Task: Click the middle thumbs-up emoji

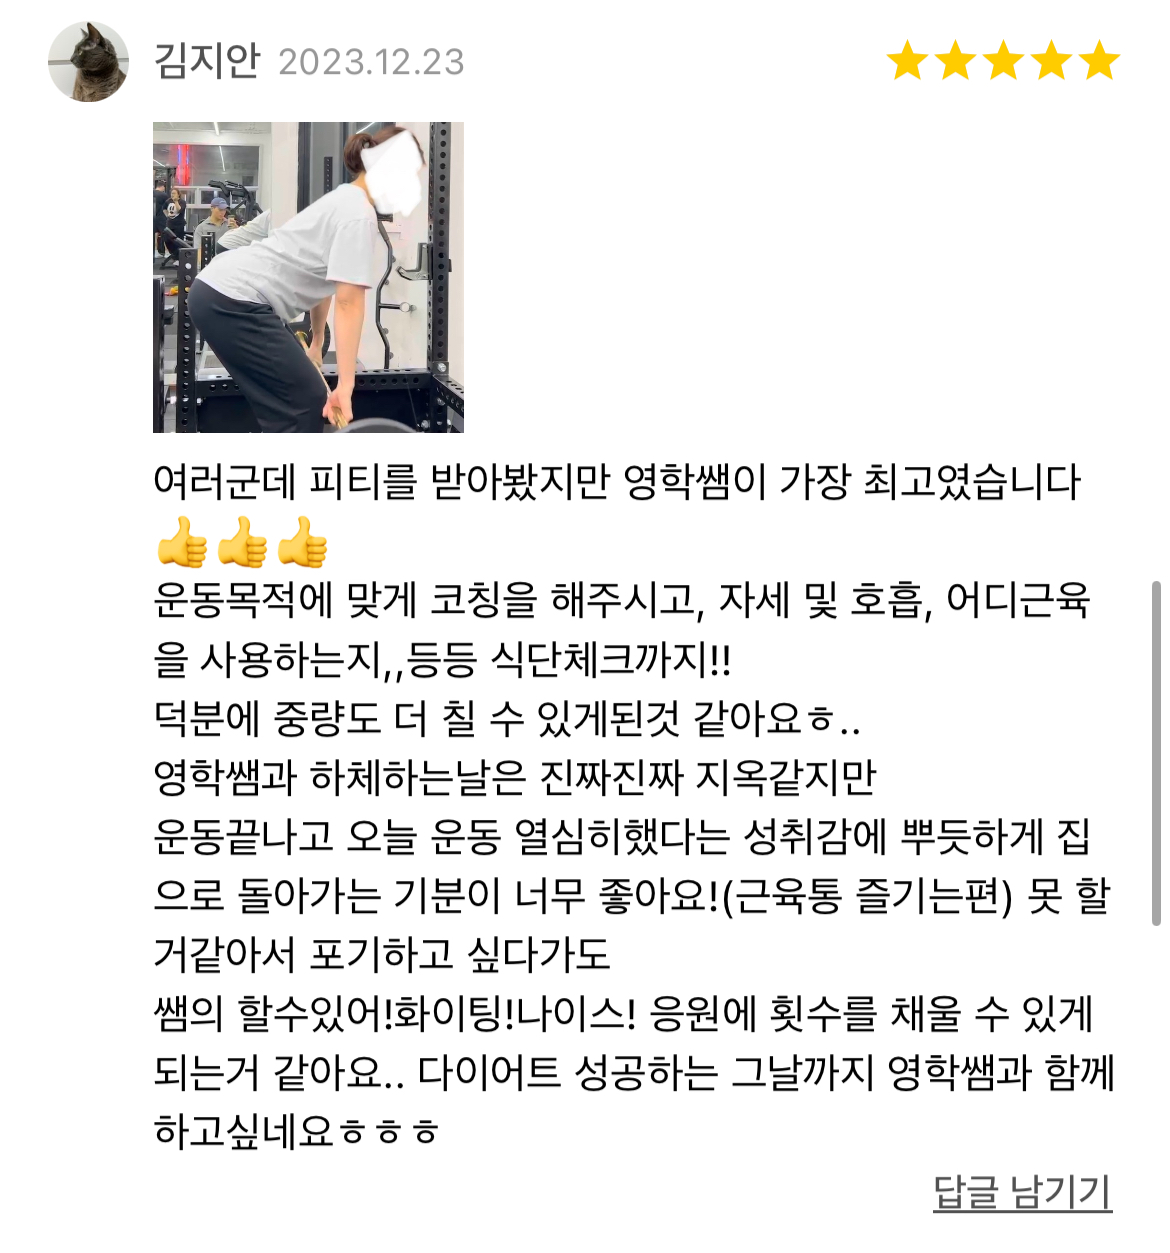Action: (242, 542)
